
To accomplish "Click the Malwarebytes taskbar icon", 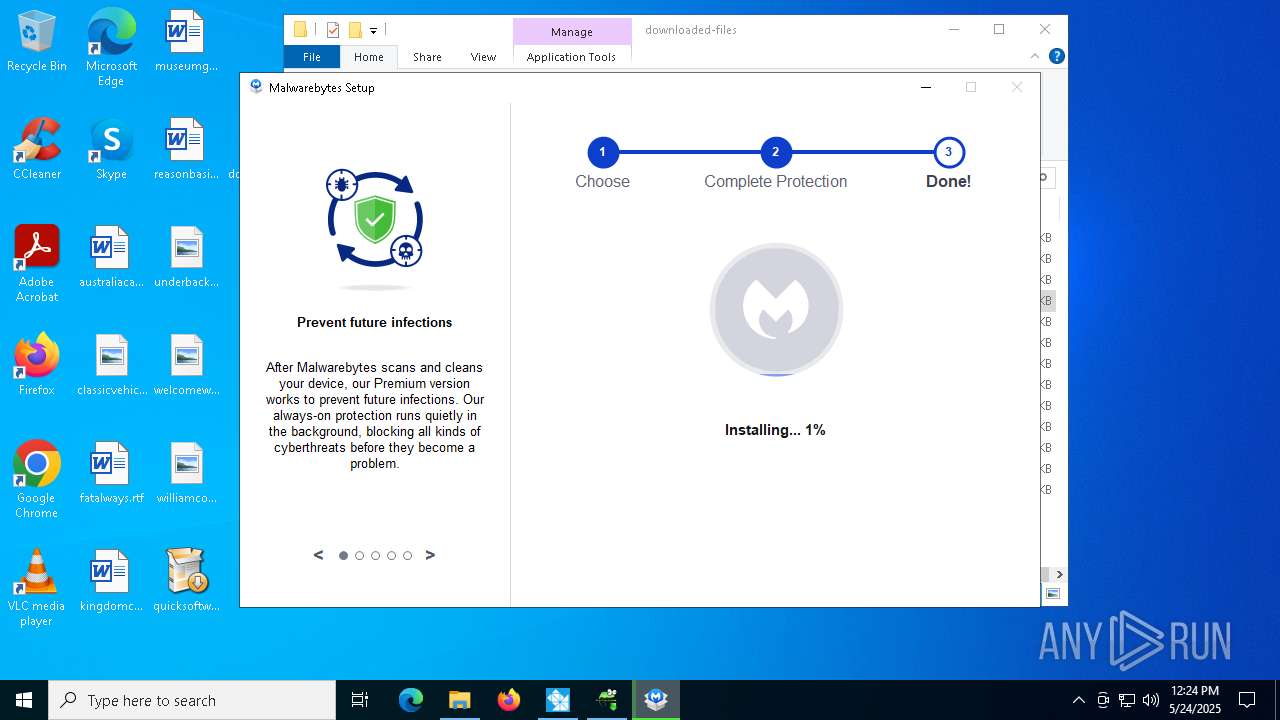I will pos(656,700).
